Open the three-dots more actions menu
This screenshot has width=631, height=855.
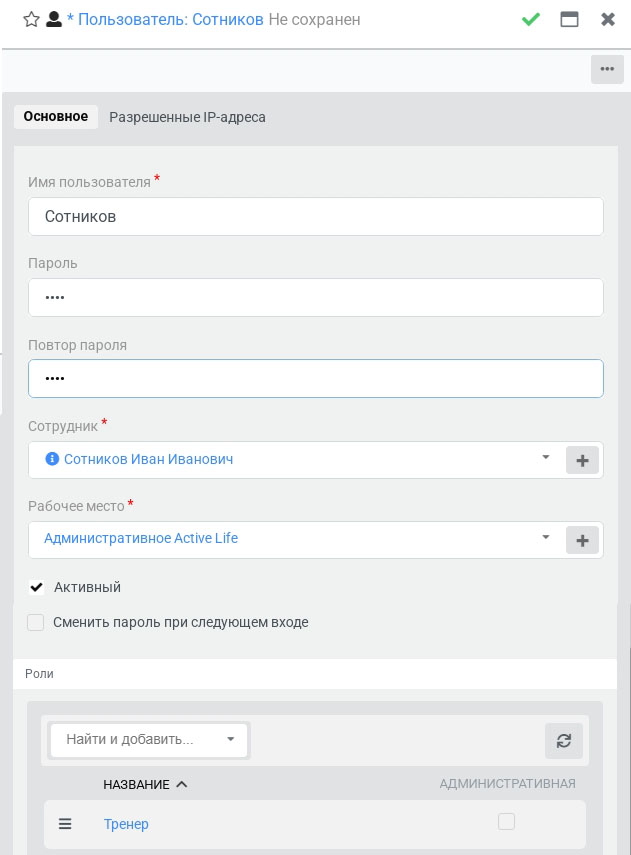[607, 69]
